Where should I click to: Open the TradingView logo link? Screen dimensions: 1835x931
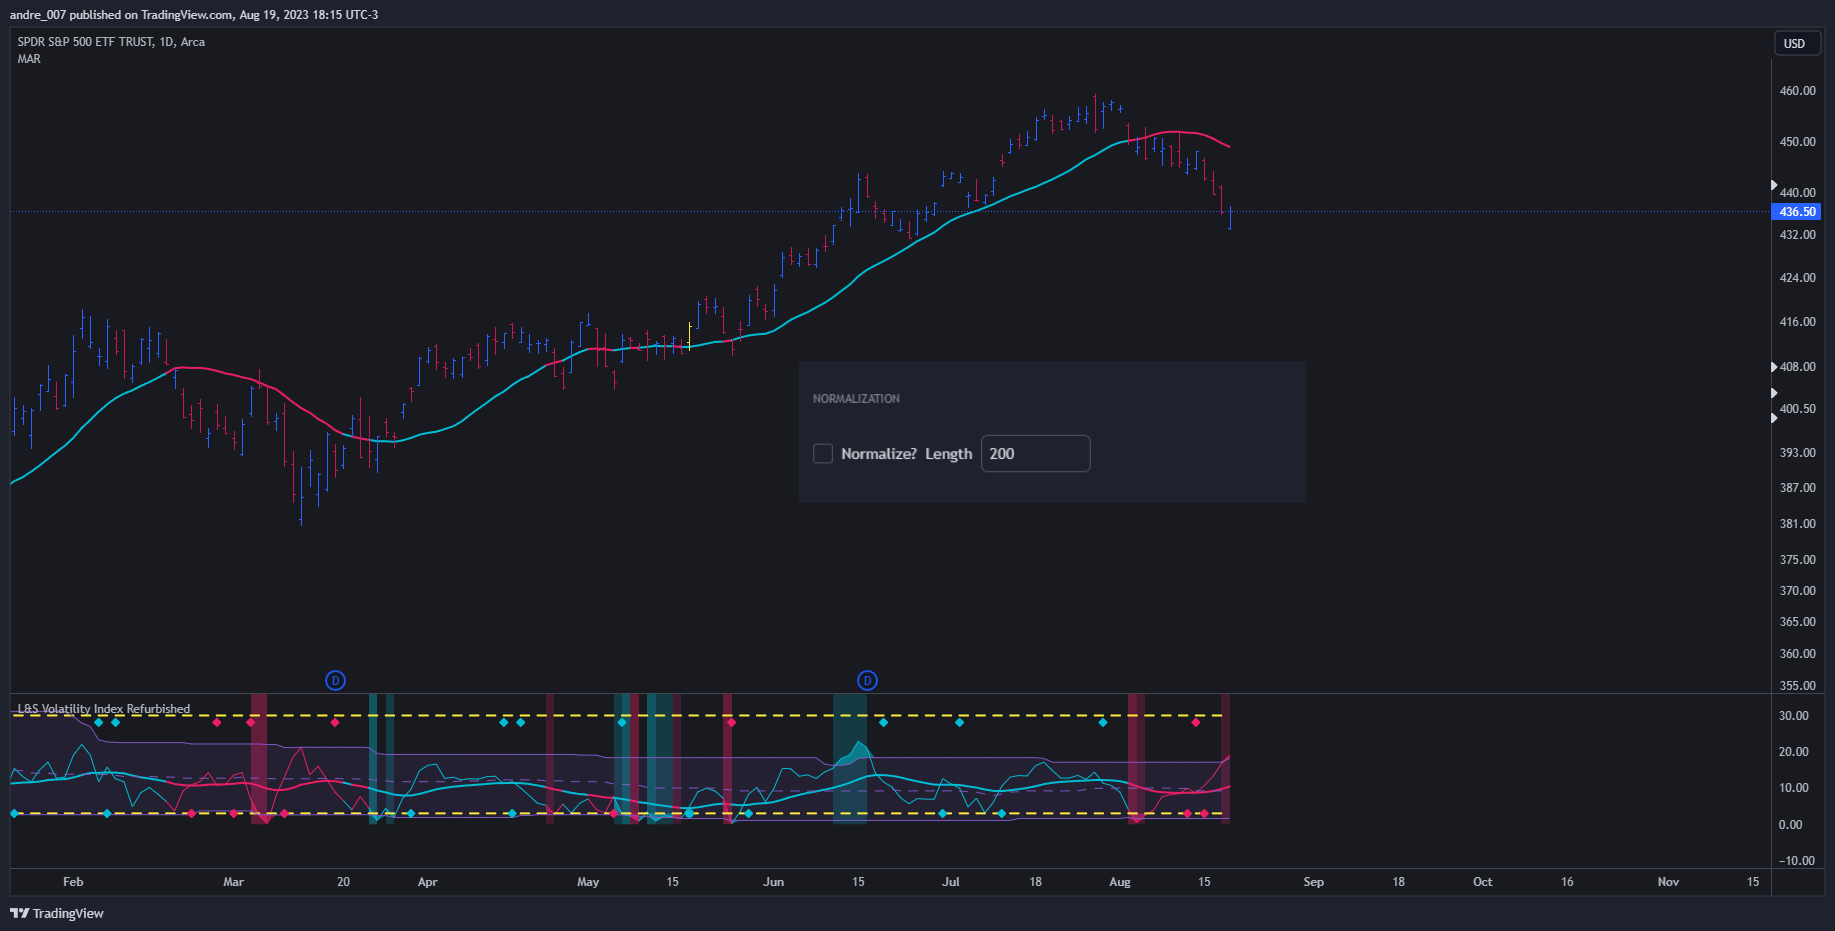tap(57, 913)
